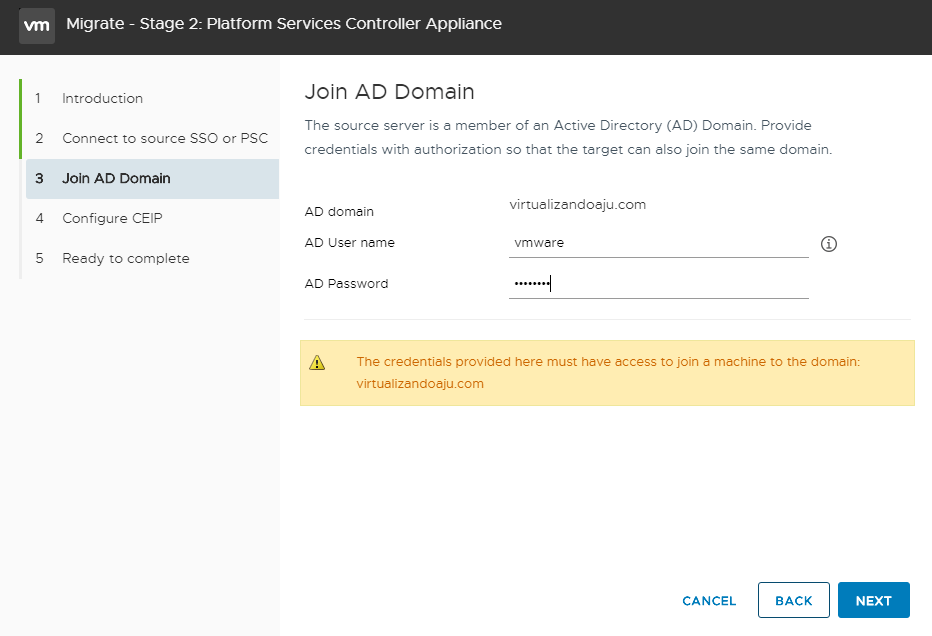The image size is (932, 636).
Task: Click the AD Password label
Action: 346,283
